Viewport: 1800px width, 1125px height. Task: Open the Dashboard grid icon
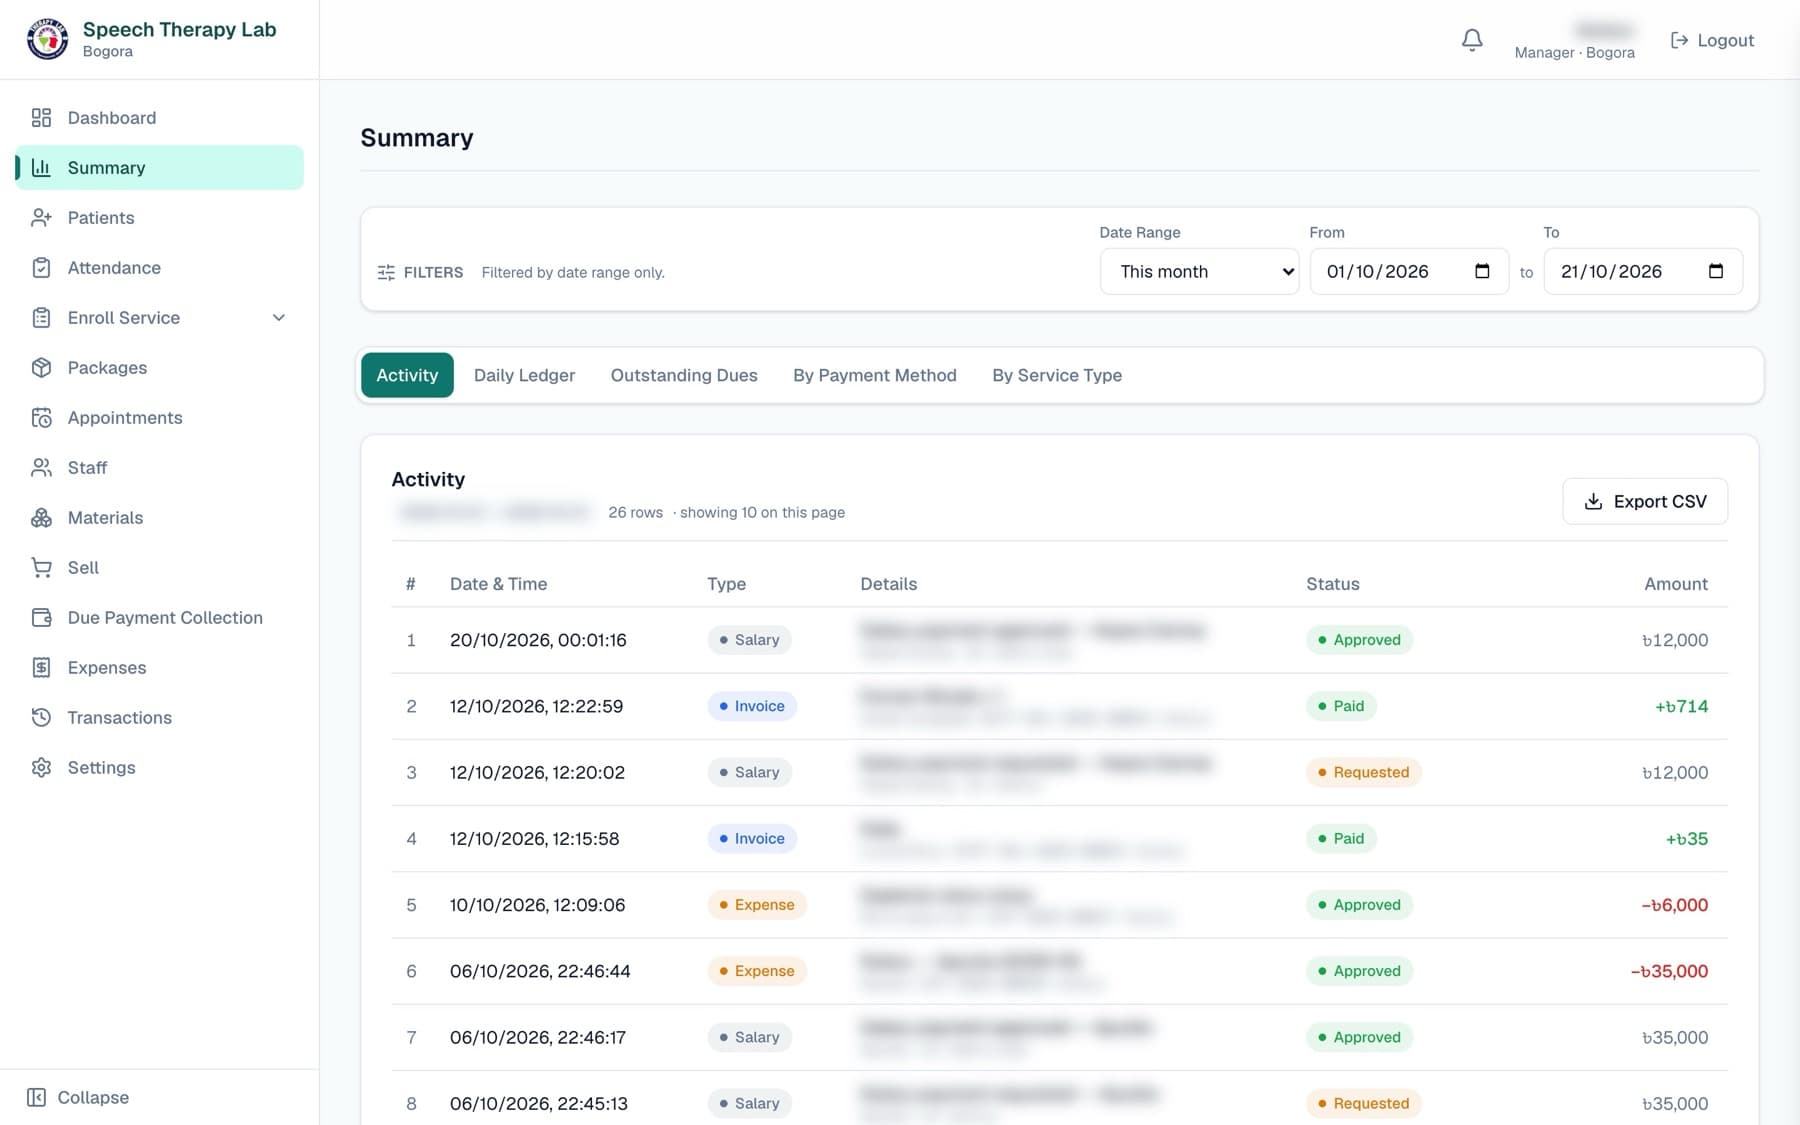[x=41, y=118]
